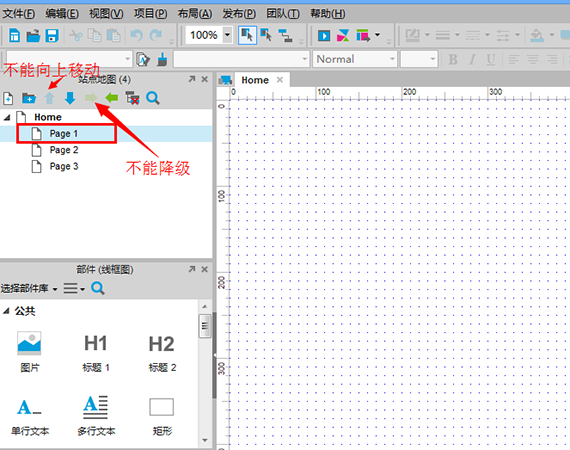Click the Preview play icon in the toolbar
The width and height of the screenshot is (570, 450).
[324, 36]
